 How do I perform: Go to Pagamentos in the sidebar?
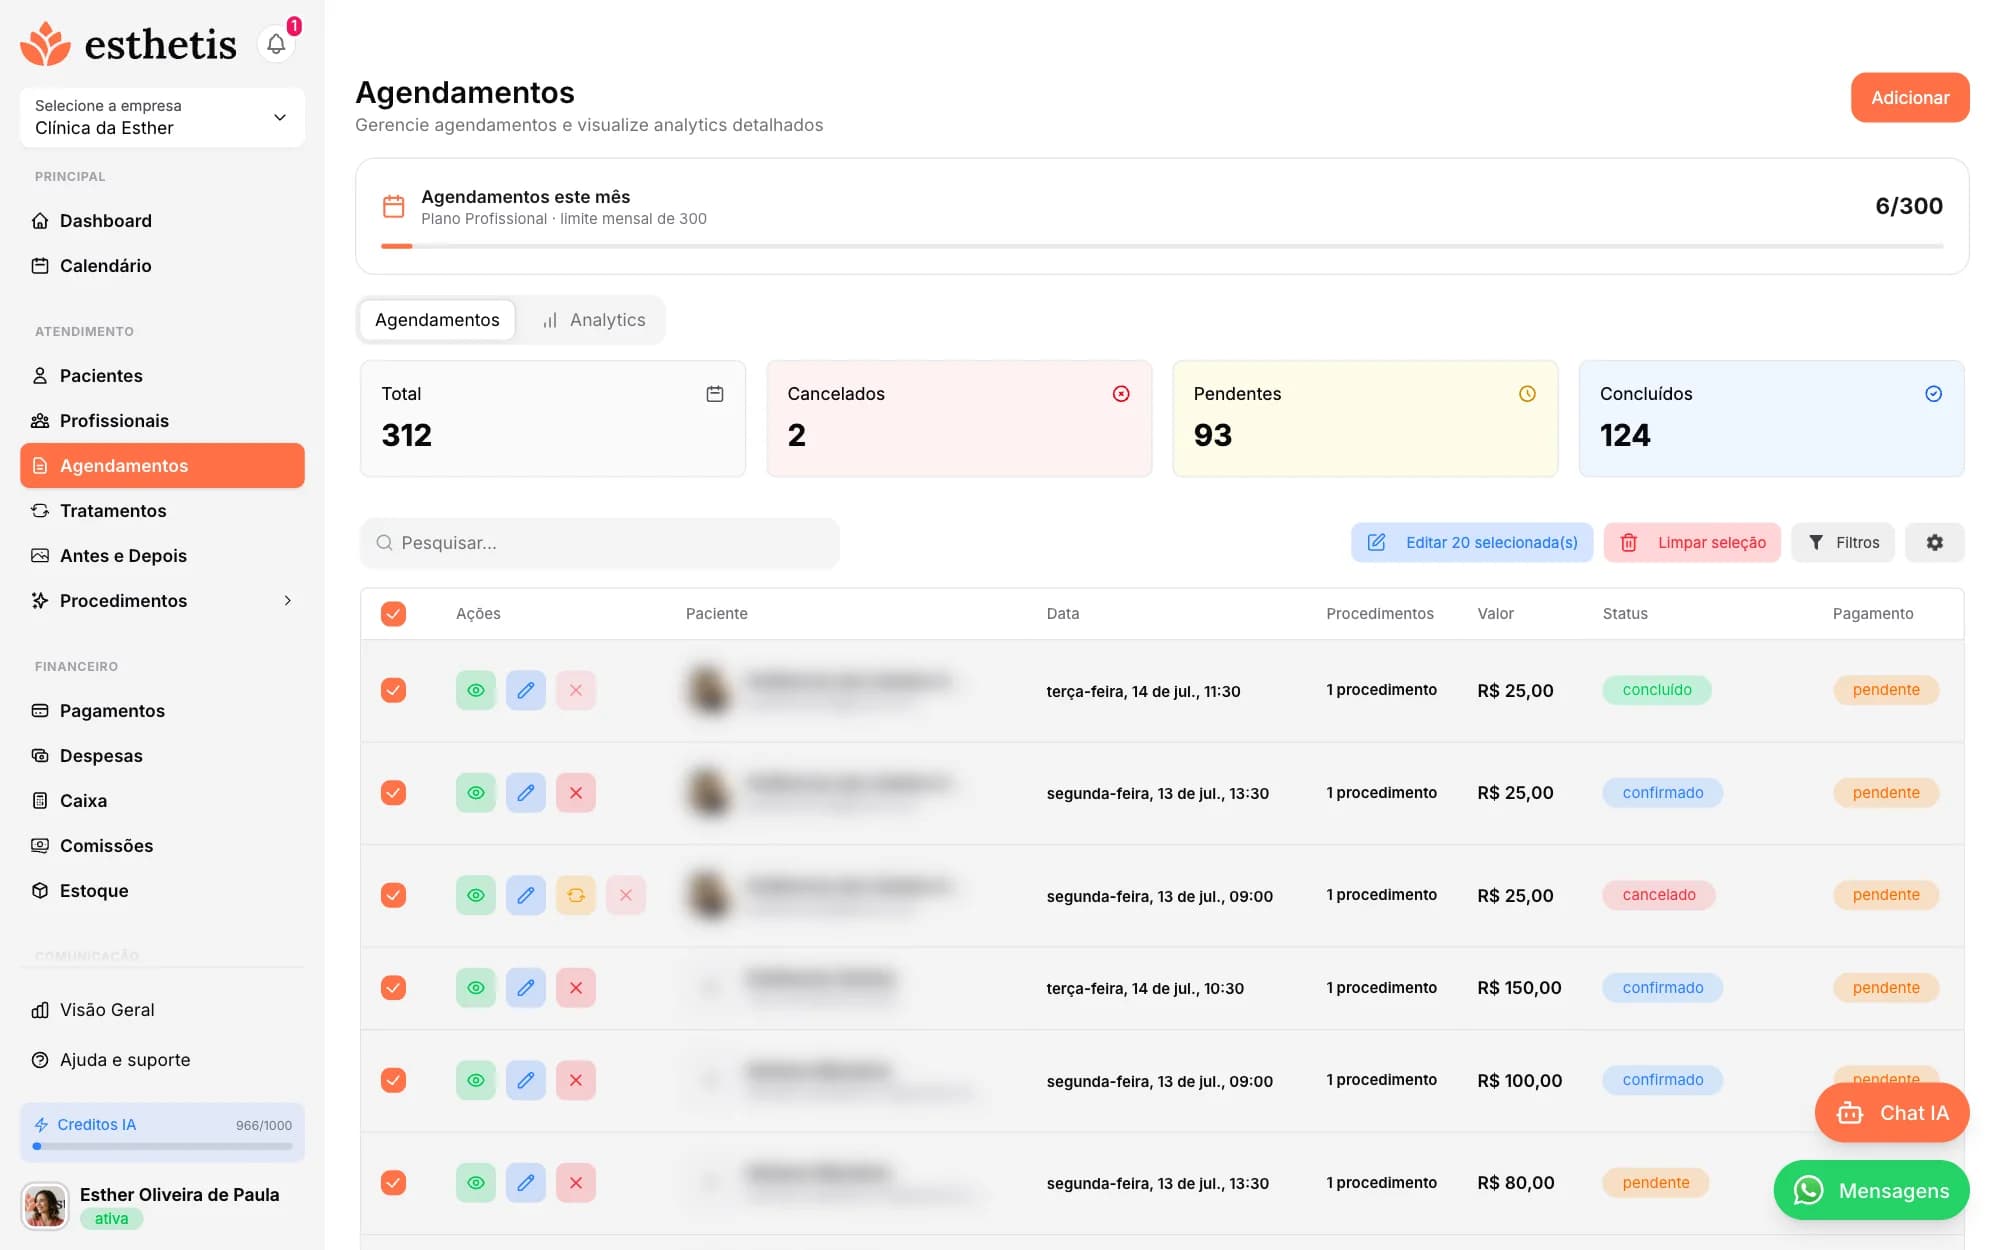click(x=112, y=711)
